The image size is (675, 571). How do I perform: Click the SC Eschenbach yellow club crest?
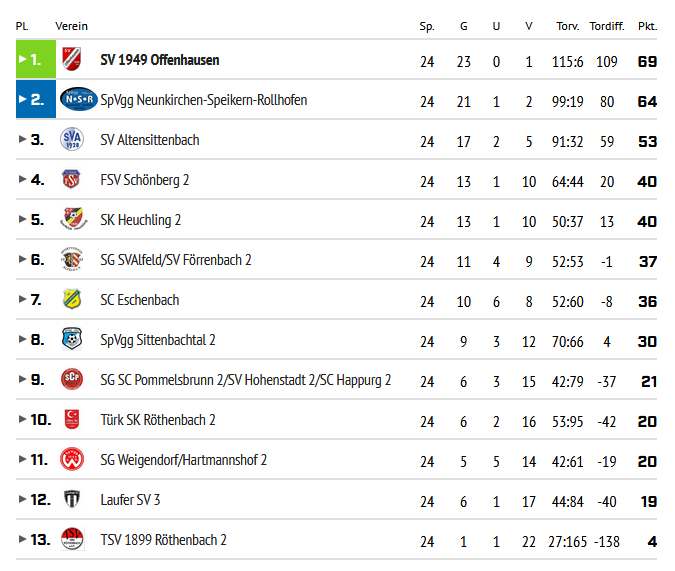click(71, 300)
